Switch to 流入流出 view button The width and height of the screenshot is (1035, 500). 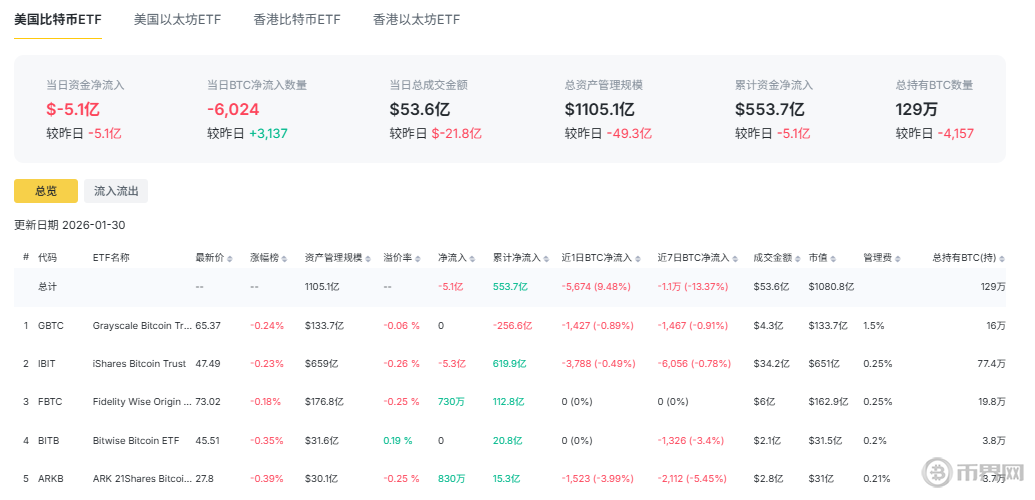116,191
